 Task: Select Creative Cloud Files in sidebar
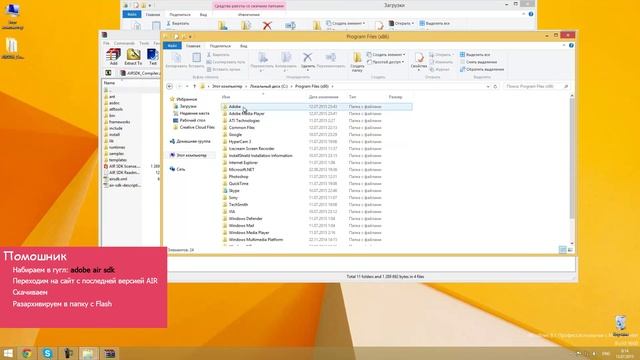click(x=197, y=127)
